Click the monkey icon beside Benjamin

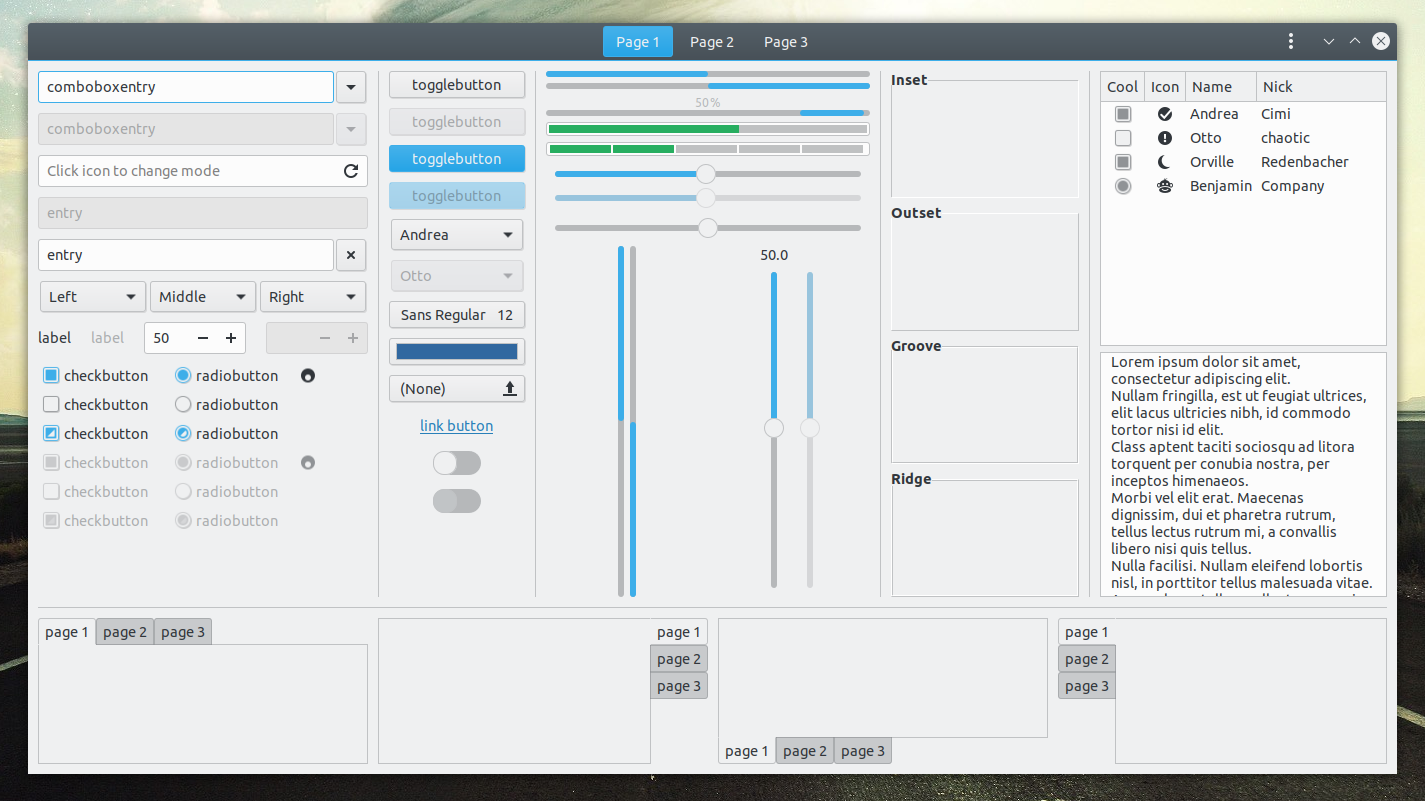[x=1164, y=185]
